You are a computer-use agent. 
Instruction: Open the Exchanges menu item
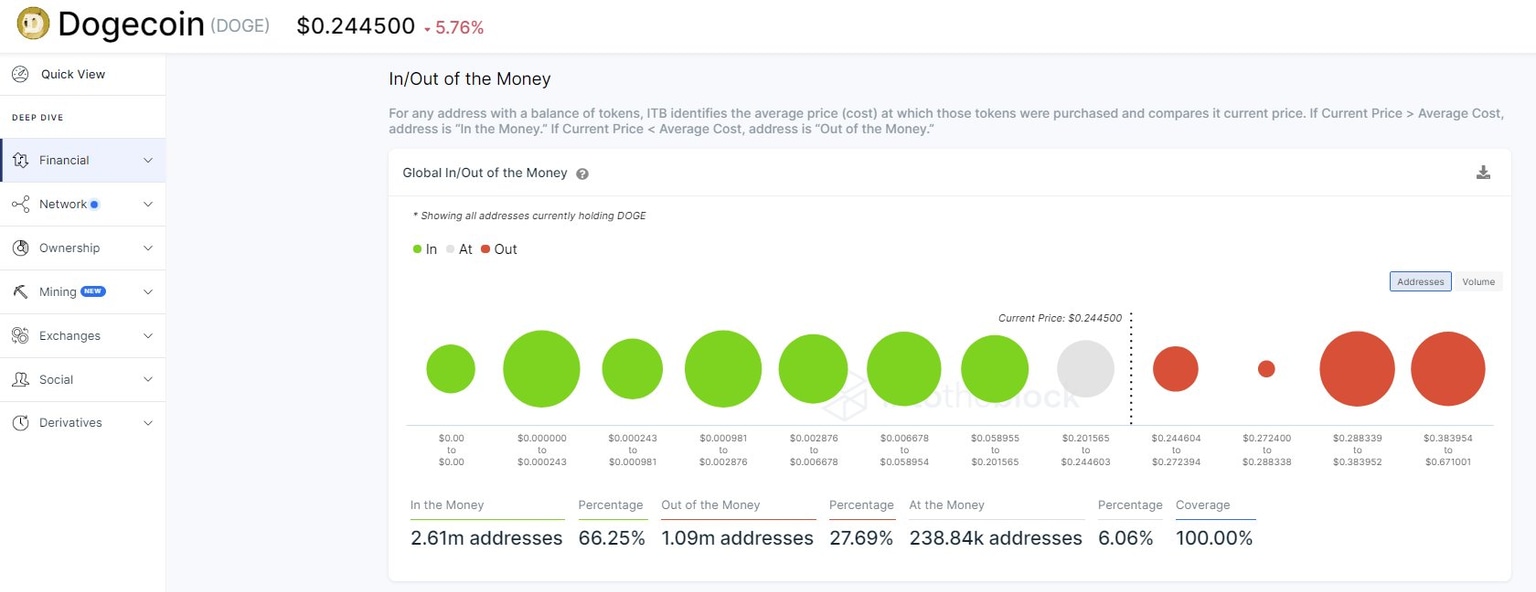point(70,336)
